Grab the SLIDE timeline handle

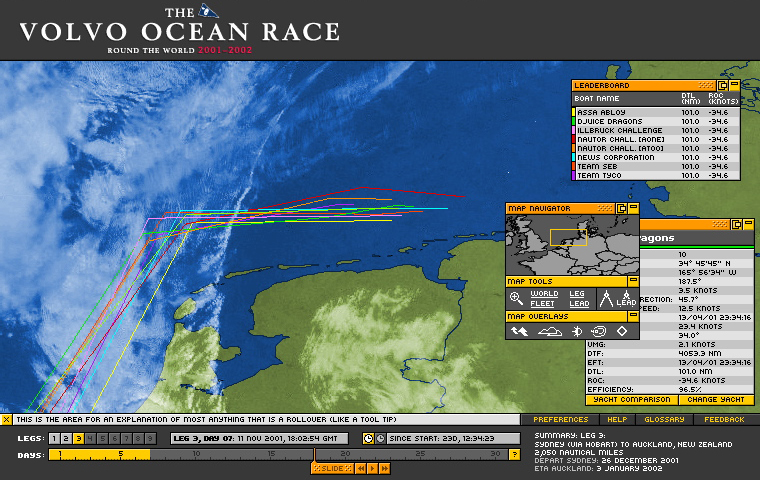332,468
